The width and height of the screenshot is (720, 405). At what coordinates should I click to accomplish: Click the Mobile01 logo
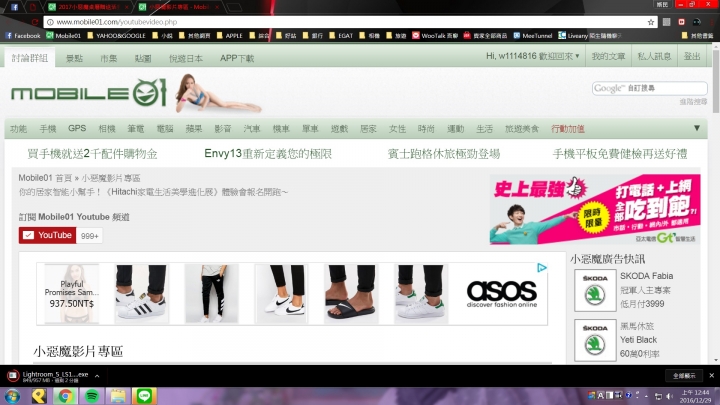(x=89, y=93)
